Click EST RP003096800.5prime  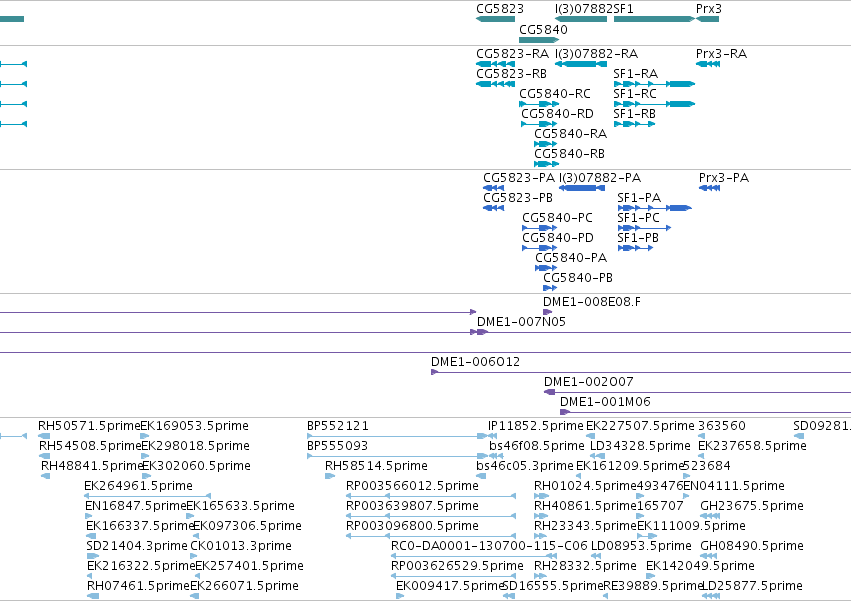[x=431, y=536]
